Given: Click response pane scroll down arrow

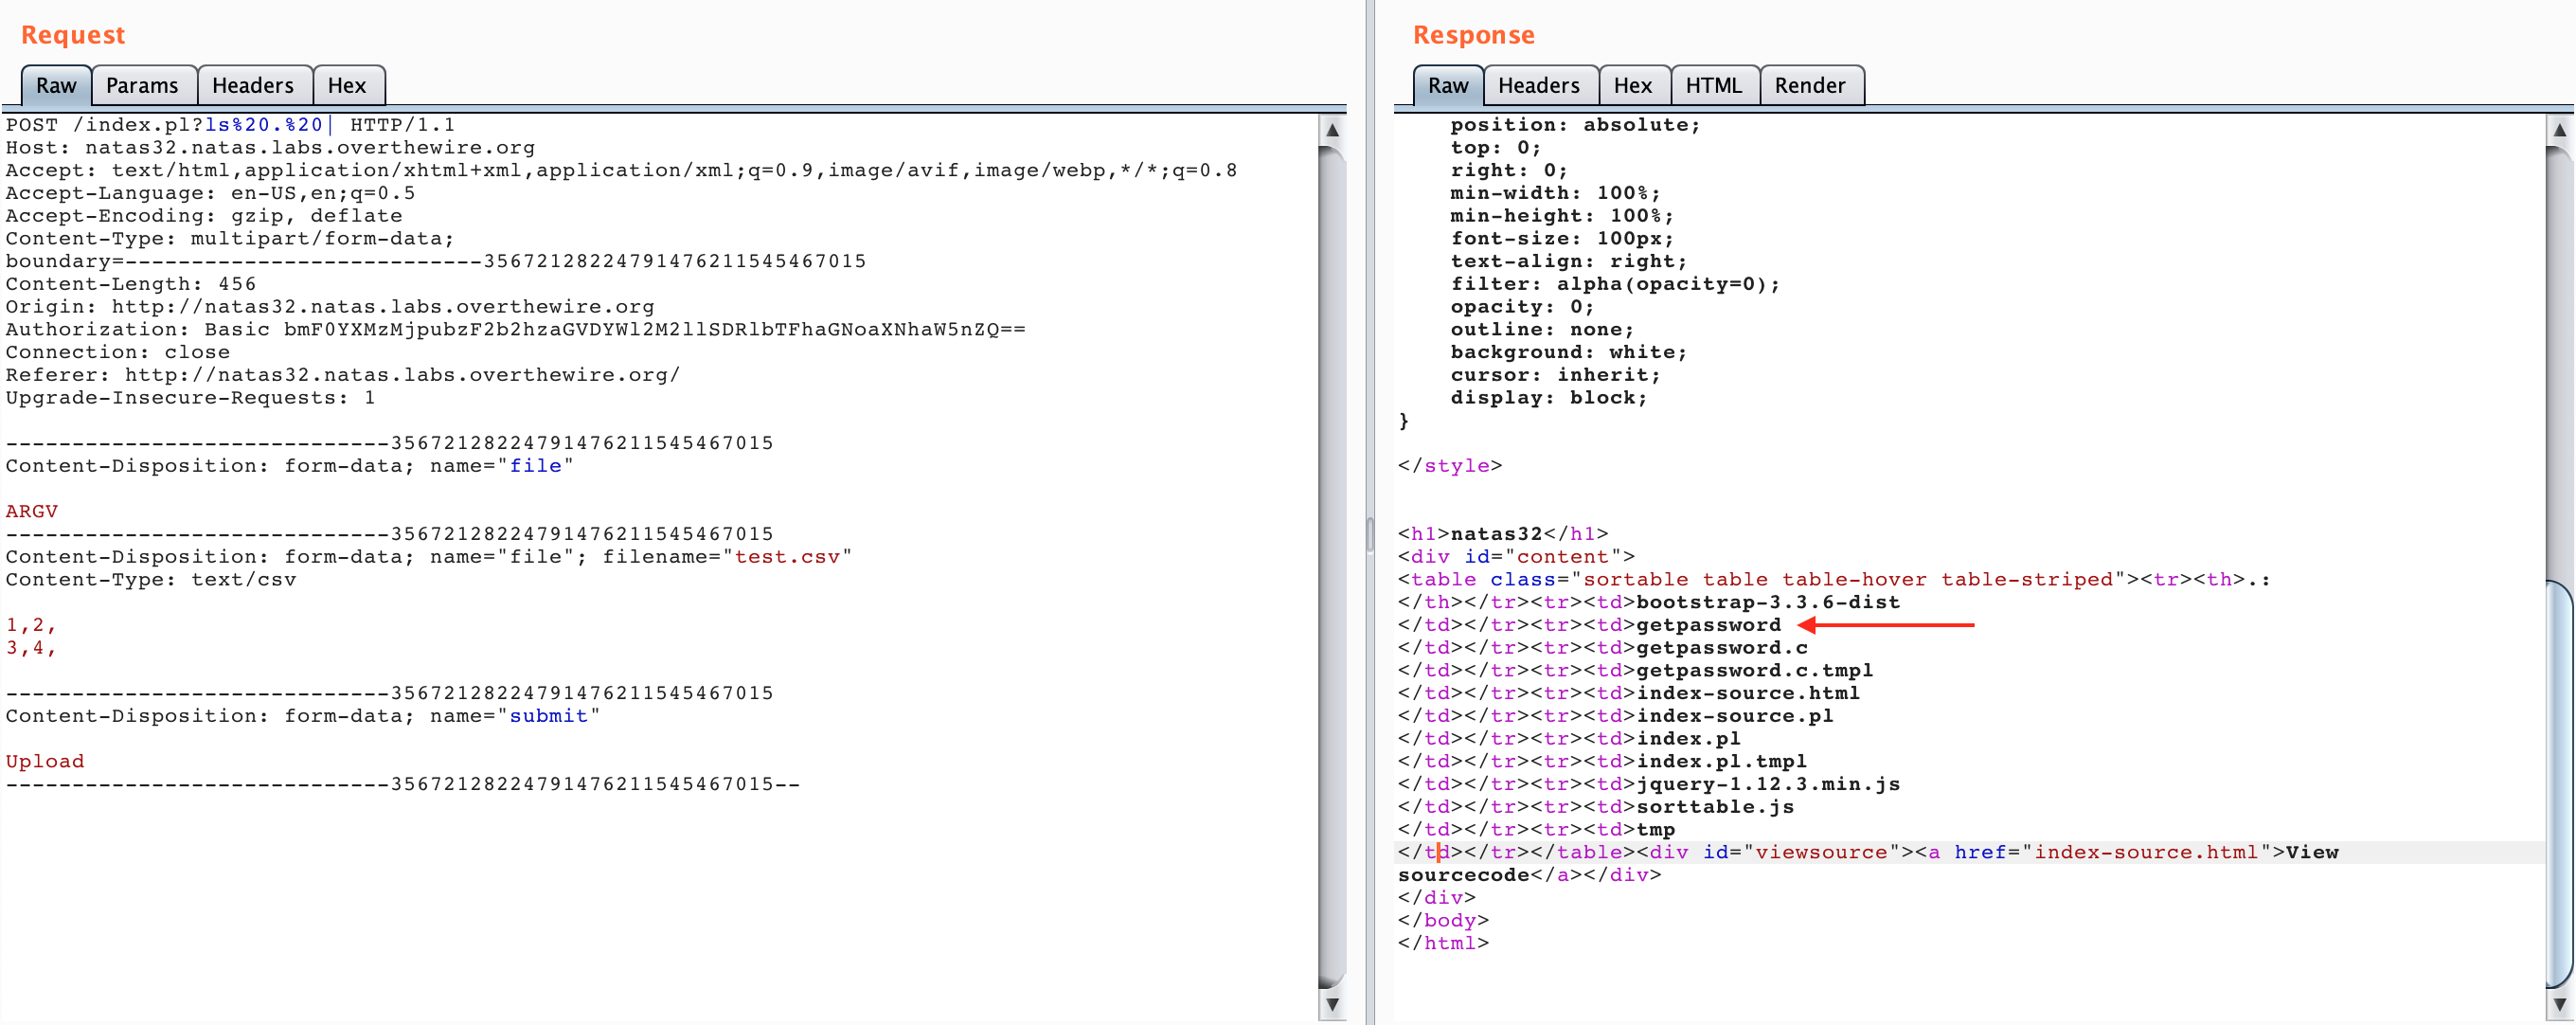Looking at the screenshot, I should pyautogui.click(x=2559, y=1003).
